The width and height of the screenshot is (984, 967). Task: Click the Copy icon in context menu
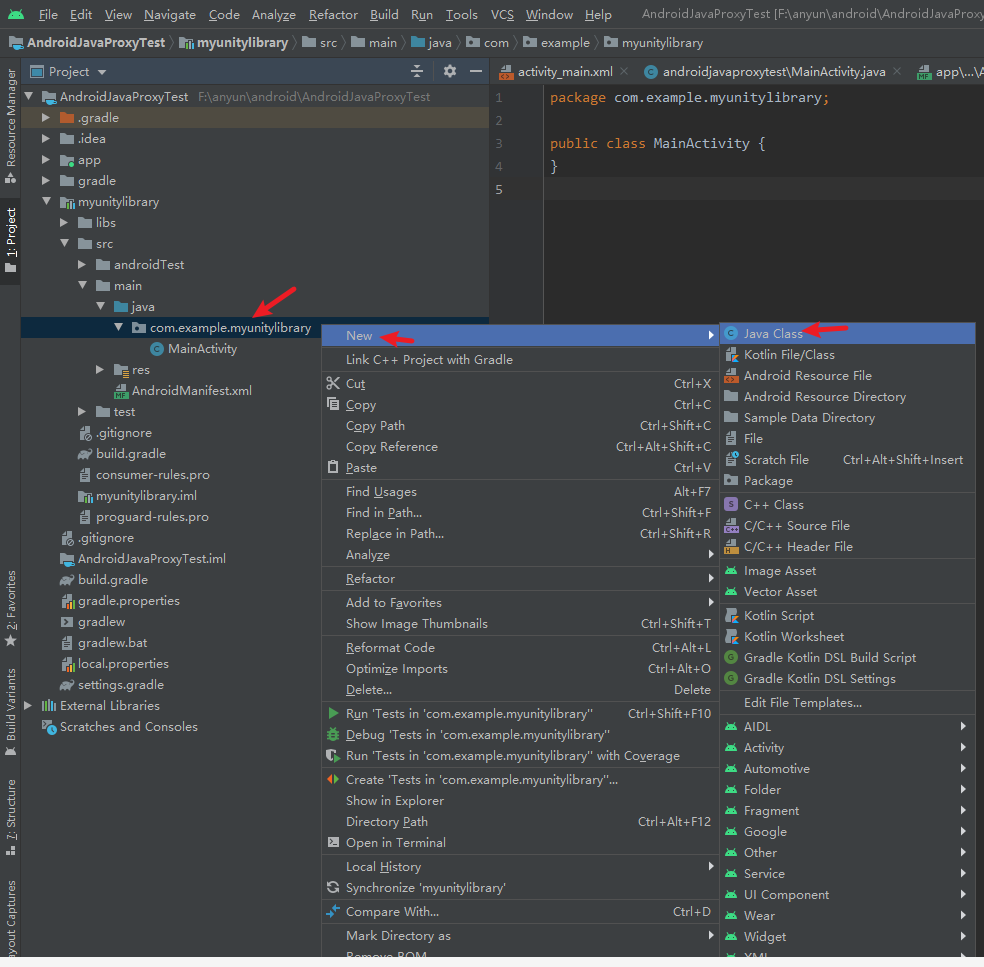pos(333,404)
